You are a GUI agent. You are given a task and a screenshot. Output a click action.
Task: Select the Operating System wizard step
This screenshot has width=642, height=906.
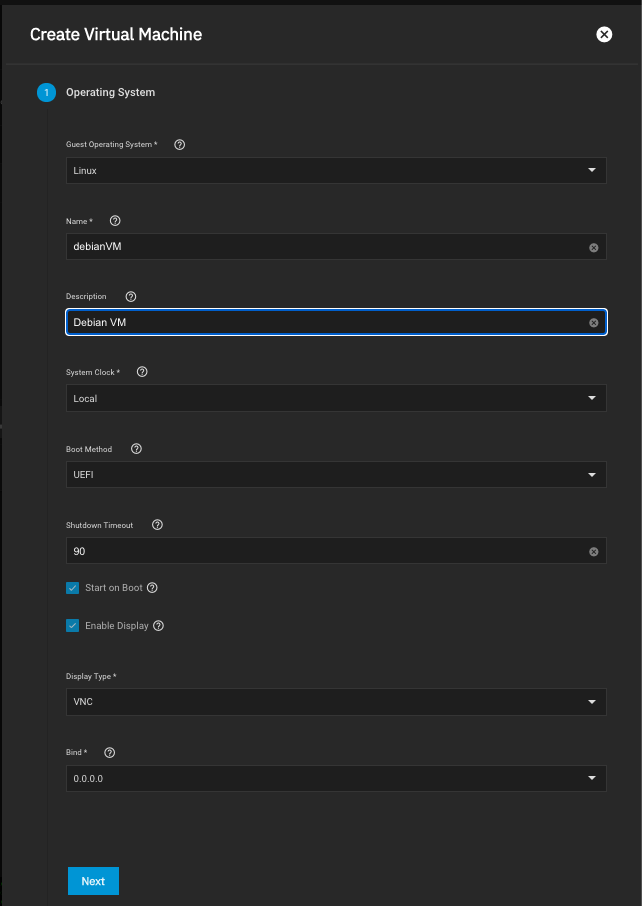[110, 92]
